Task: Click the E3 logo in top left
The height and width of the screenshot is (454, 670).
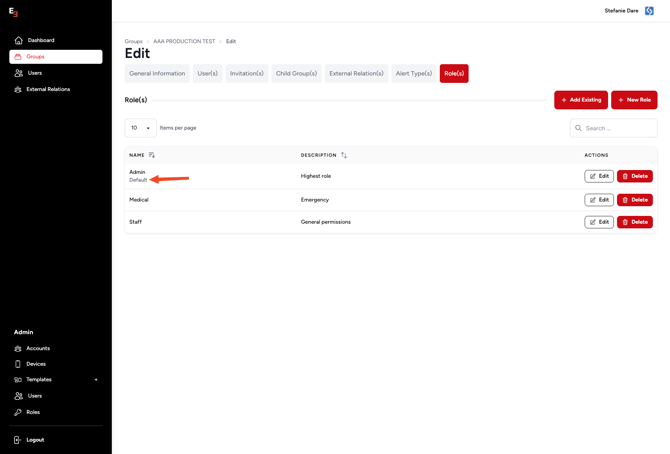Action: (x=13, y=12)
